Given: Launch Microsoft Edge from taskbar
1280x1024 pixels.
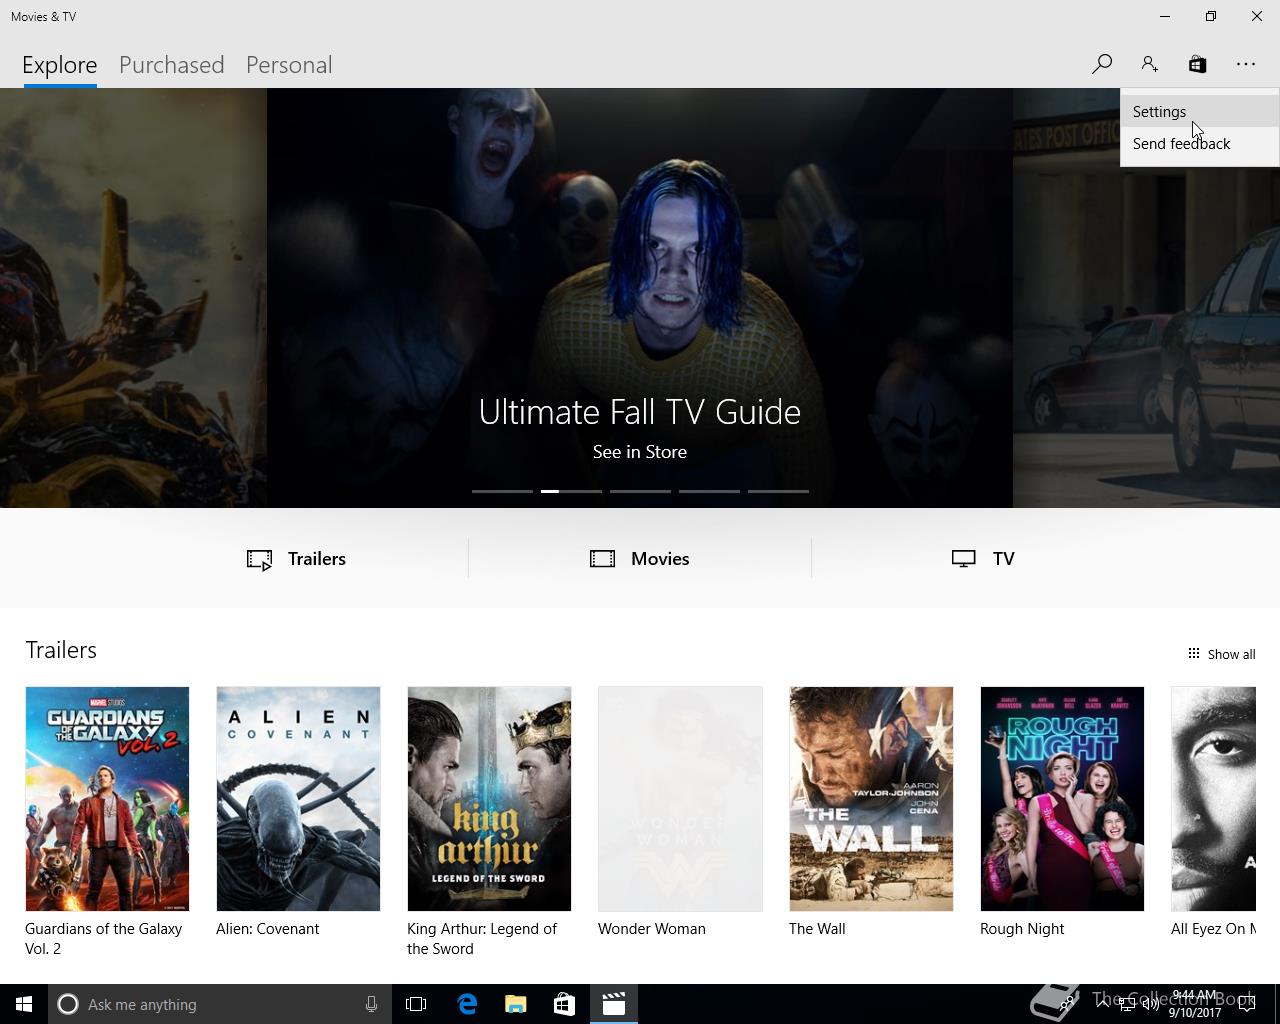Looking at the screenshot, I should pyautogui.click(x=466, y=1004).
